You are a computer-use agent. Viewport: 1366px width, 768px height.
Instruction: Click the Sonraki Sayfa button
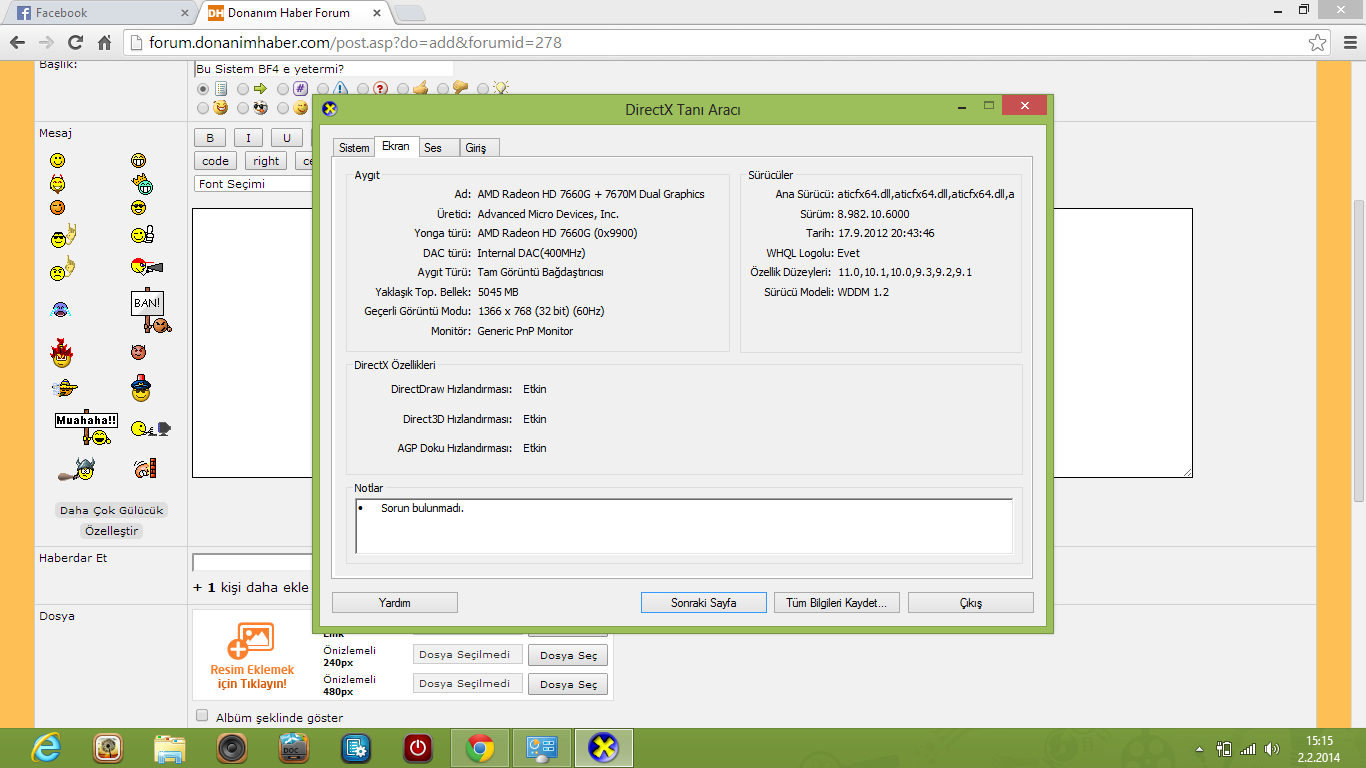click(x=703, y=603)
